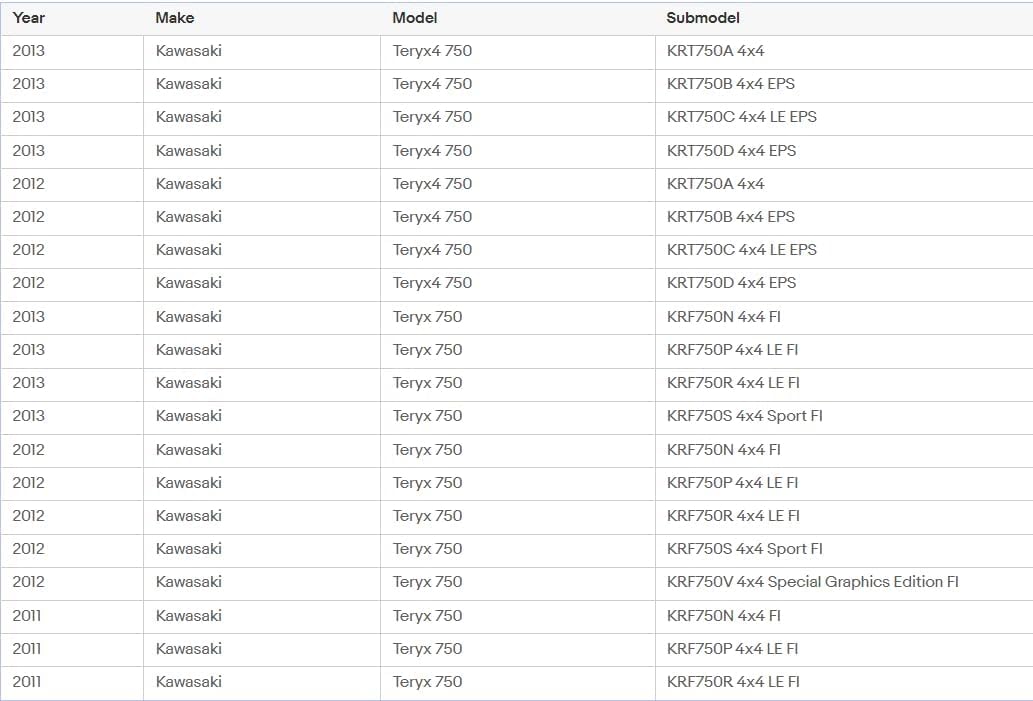The height and width of the screenshot is (701, 1033).
Task: Click the Make column header
Action: pos(175,18)
